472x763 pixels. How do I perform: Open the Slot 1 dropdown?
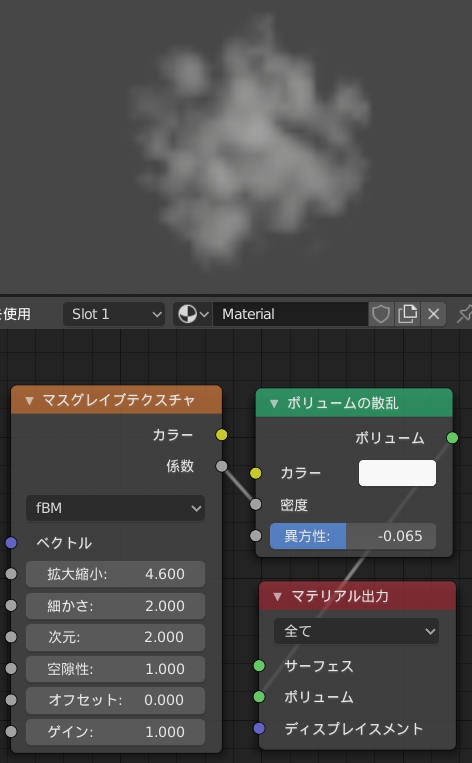tap(114, 314)
